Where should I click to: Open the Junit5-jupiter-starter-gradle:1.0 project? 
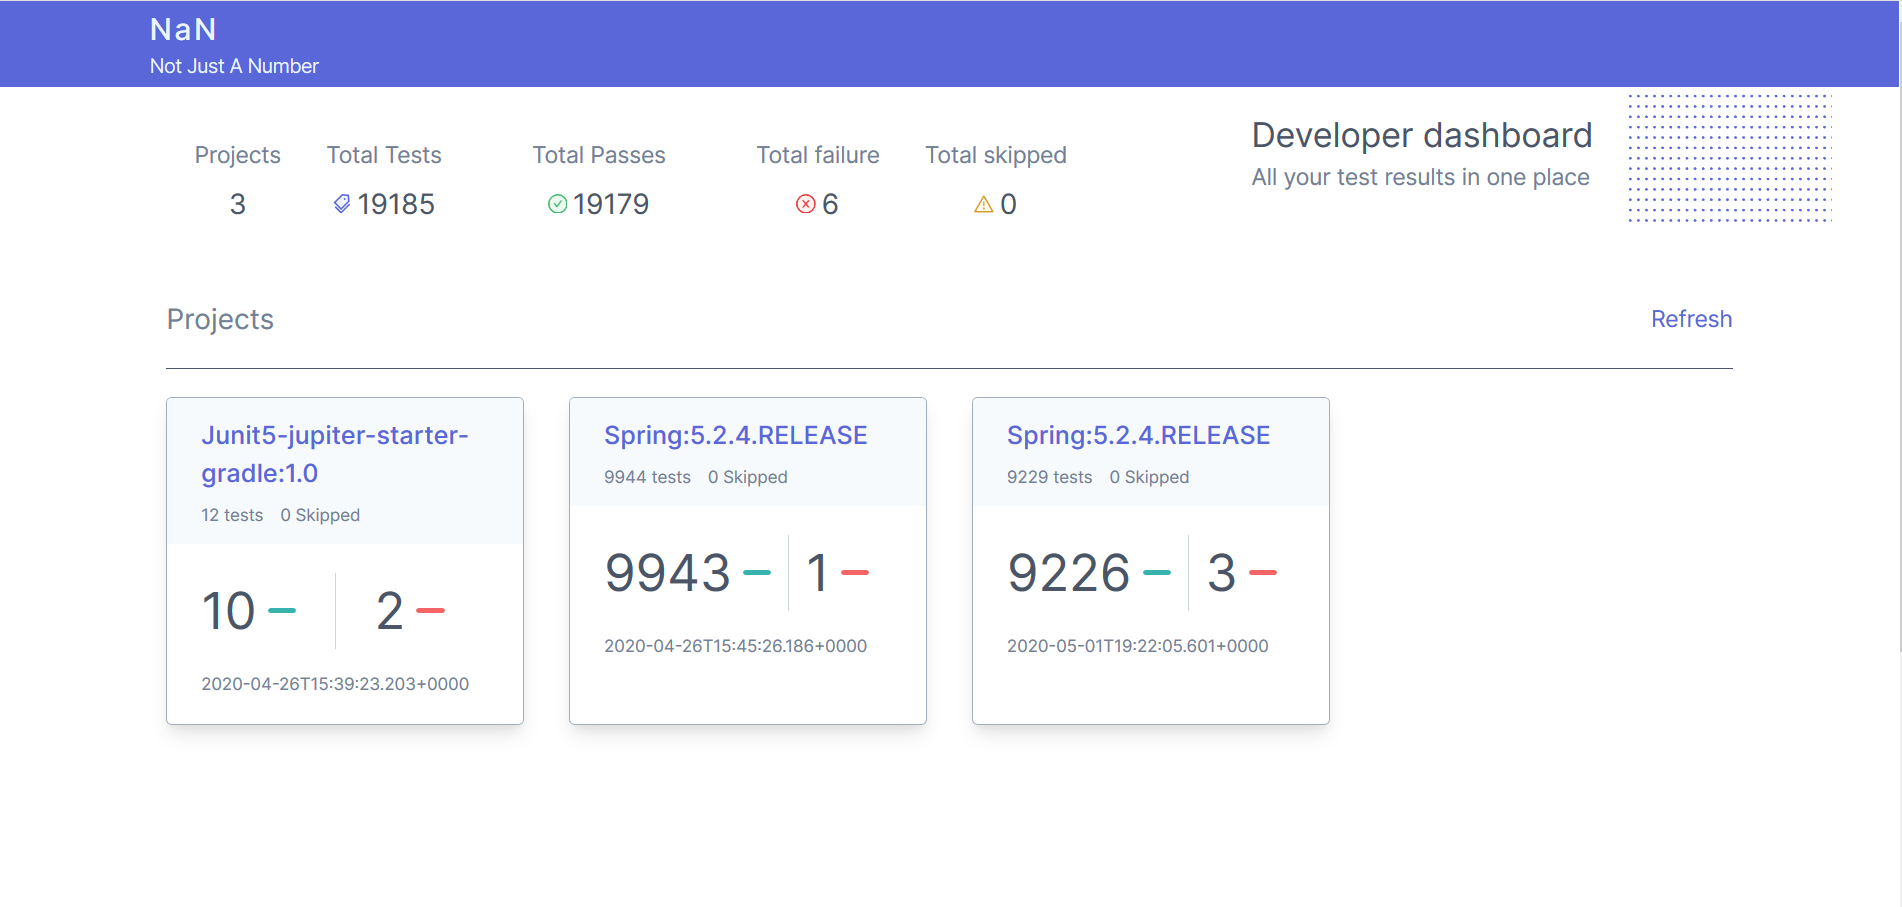point(335,454)
